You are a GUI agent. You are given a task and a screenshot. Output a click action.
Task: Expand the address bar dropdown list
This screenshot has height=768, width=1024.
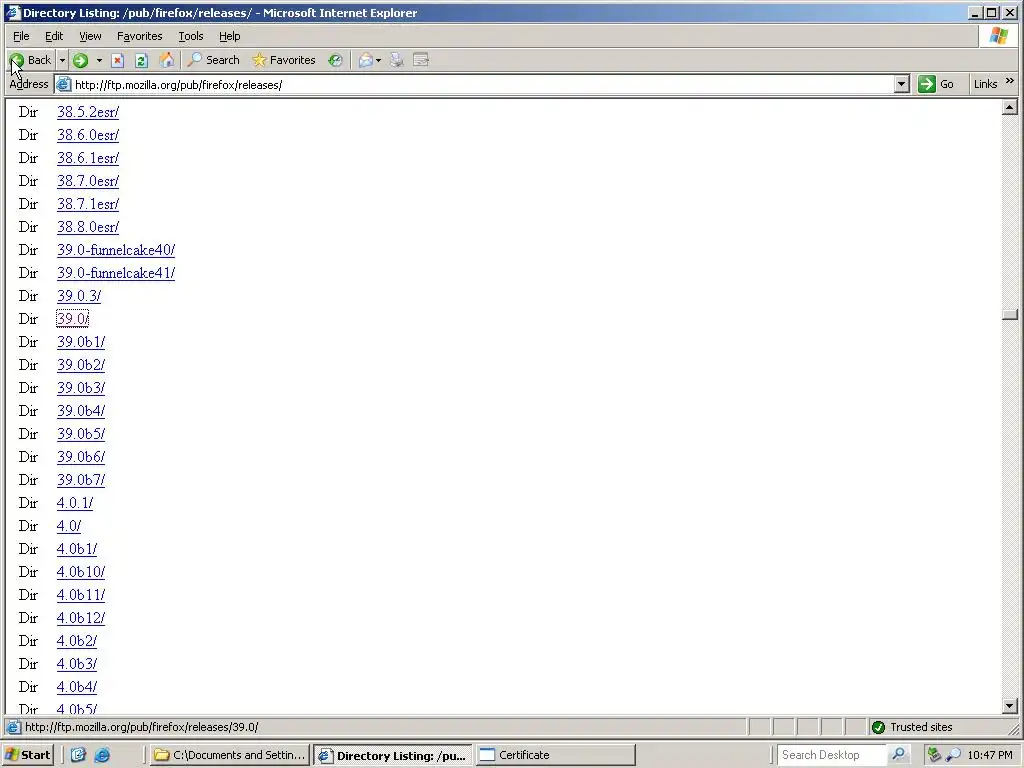pos(901,84)
